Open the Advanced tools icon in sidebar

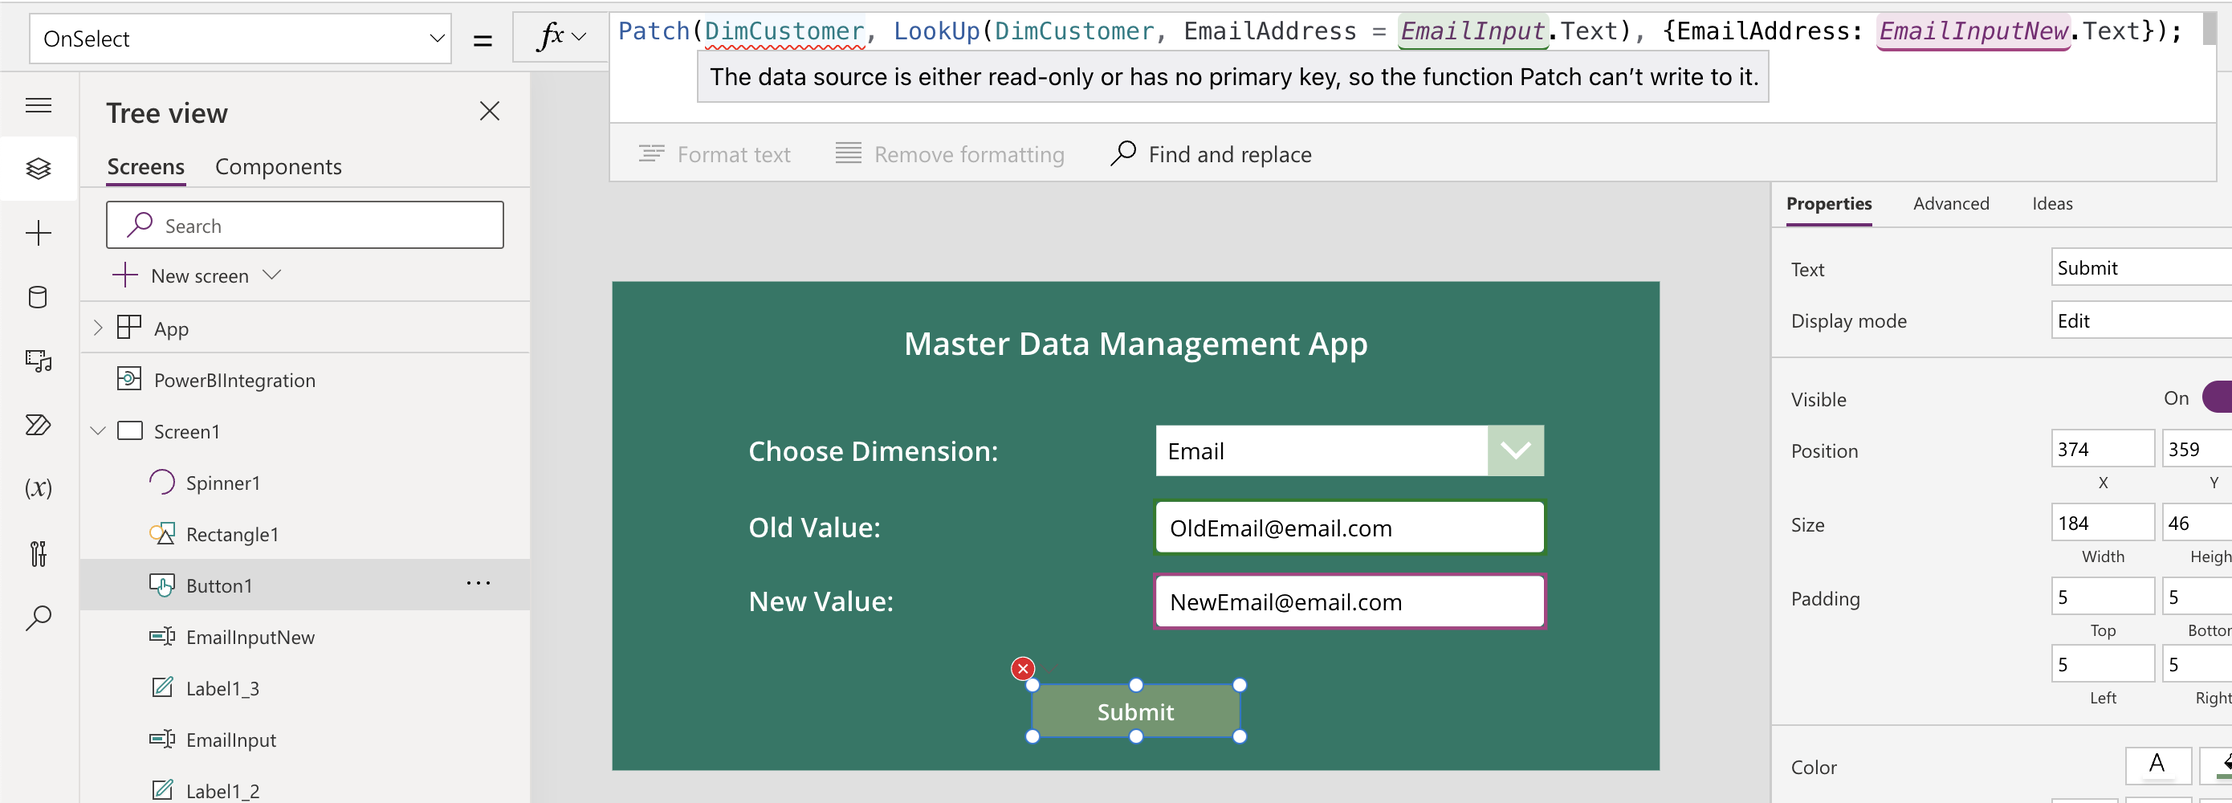tap(38, 553)
